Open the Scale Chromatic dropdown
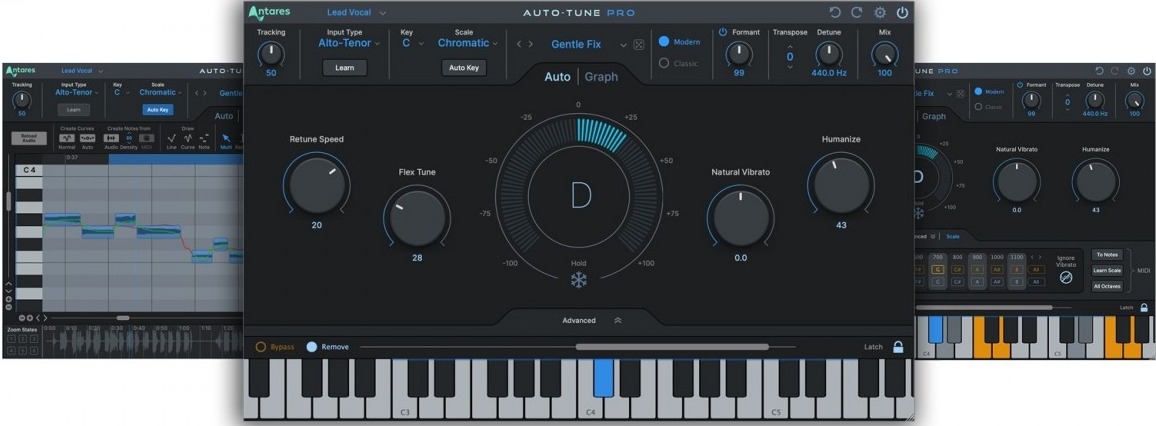The width and height of the screenshot is (1156, 426). tap(467, 43)
